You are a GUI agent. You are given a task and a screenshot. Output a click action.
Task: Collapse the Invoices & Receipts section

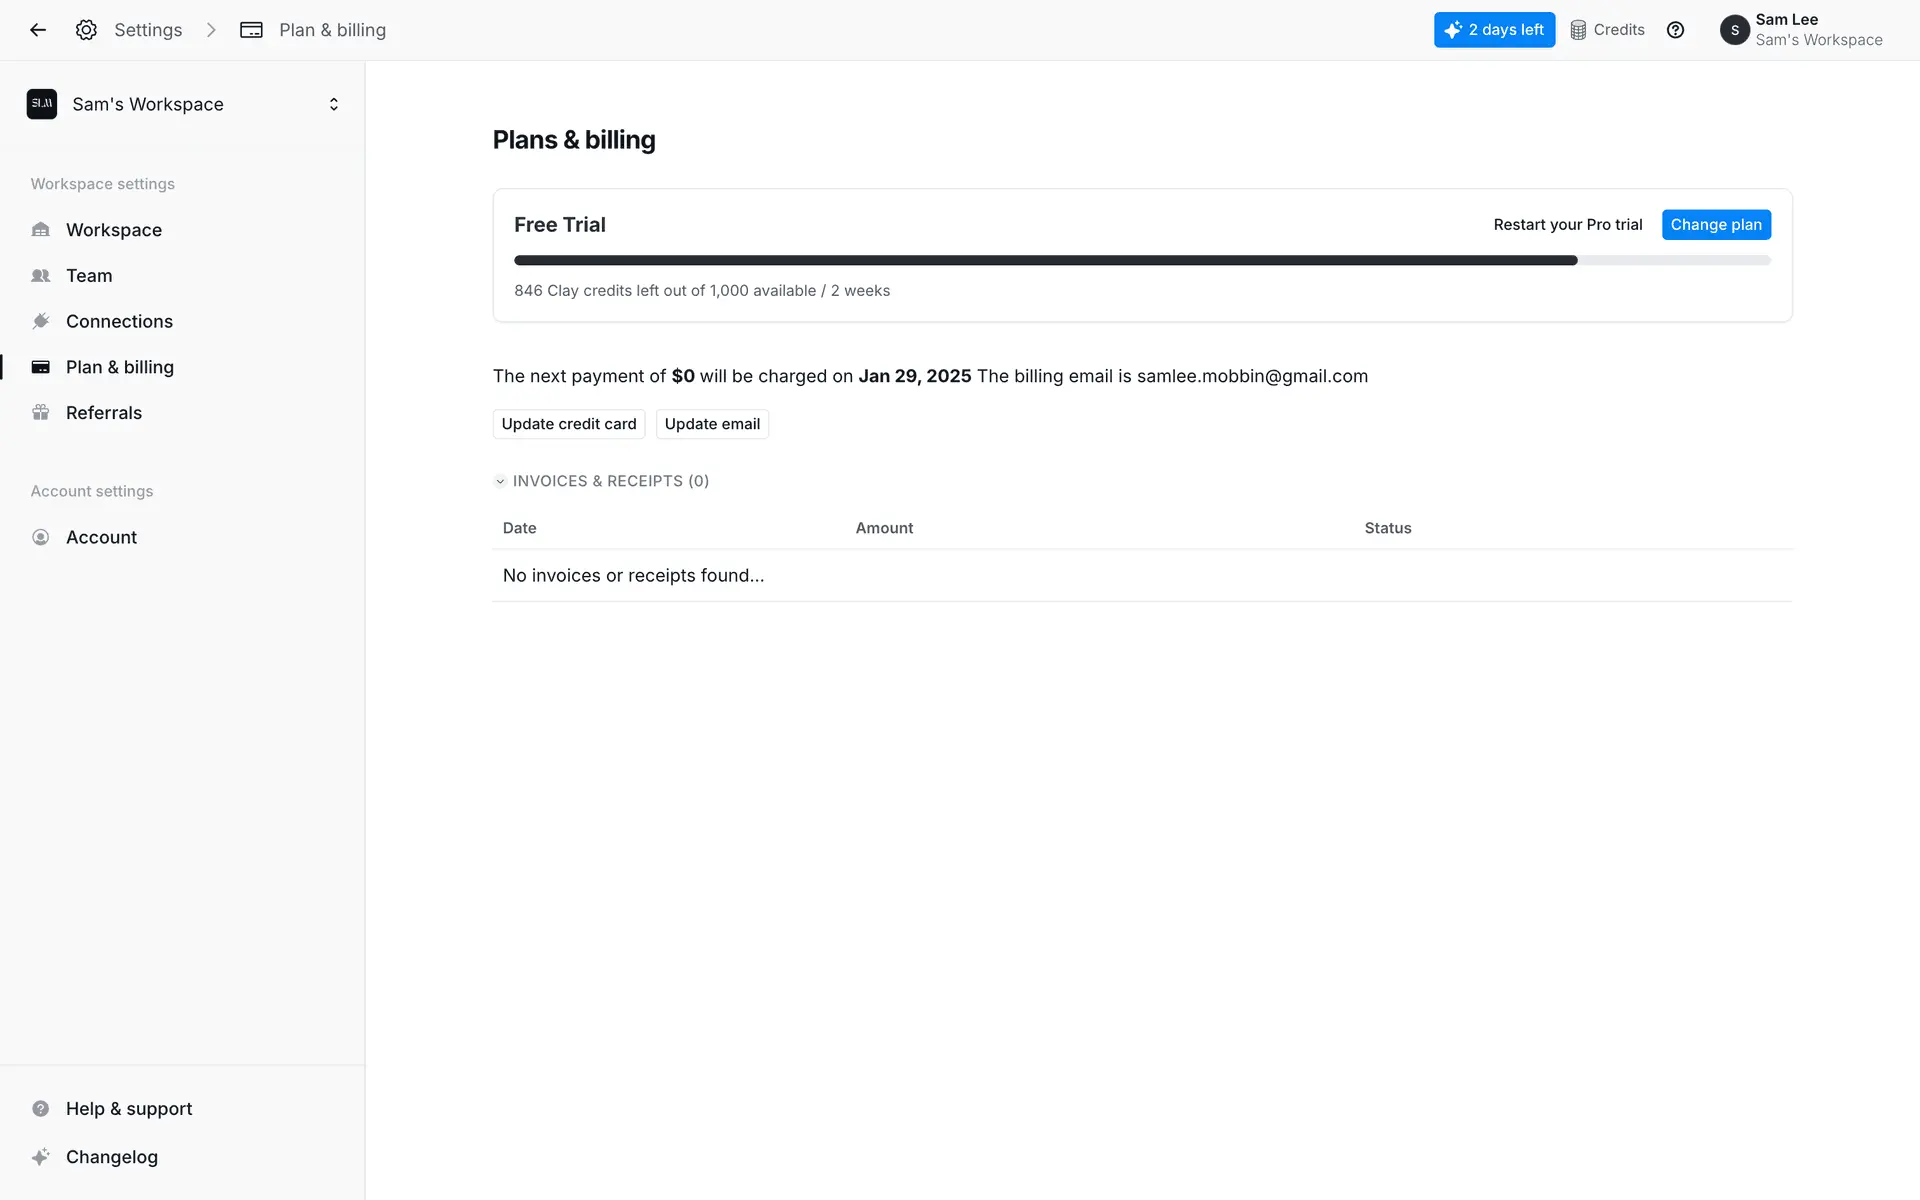(x=500, y=481)
